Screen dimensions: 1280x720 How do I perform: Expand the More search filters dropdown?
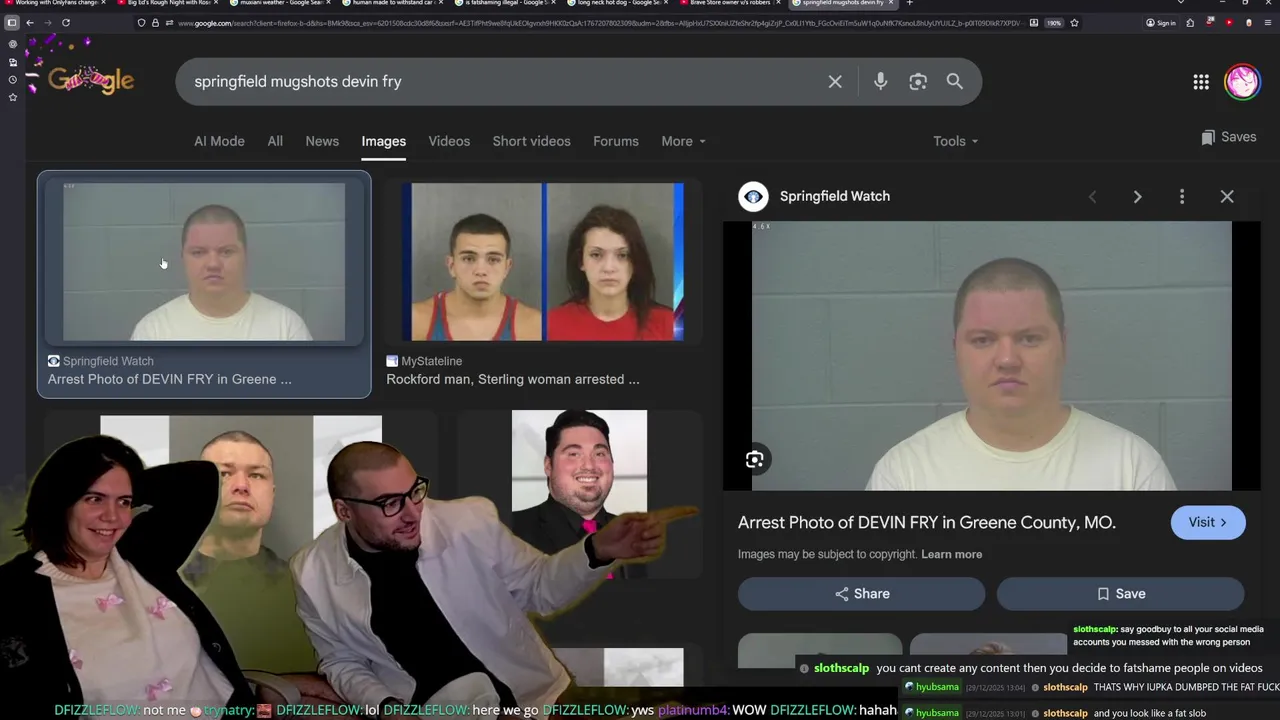pos(683,141)
